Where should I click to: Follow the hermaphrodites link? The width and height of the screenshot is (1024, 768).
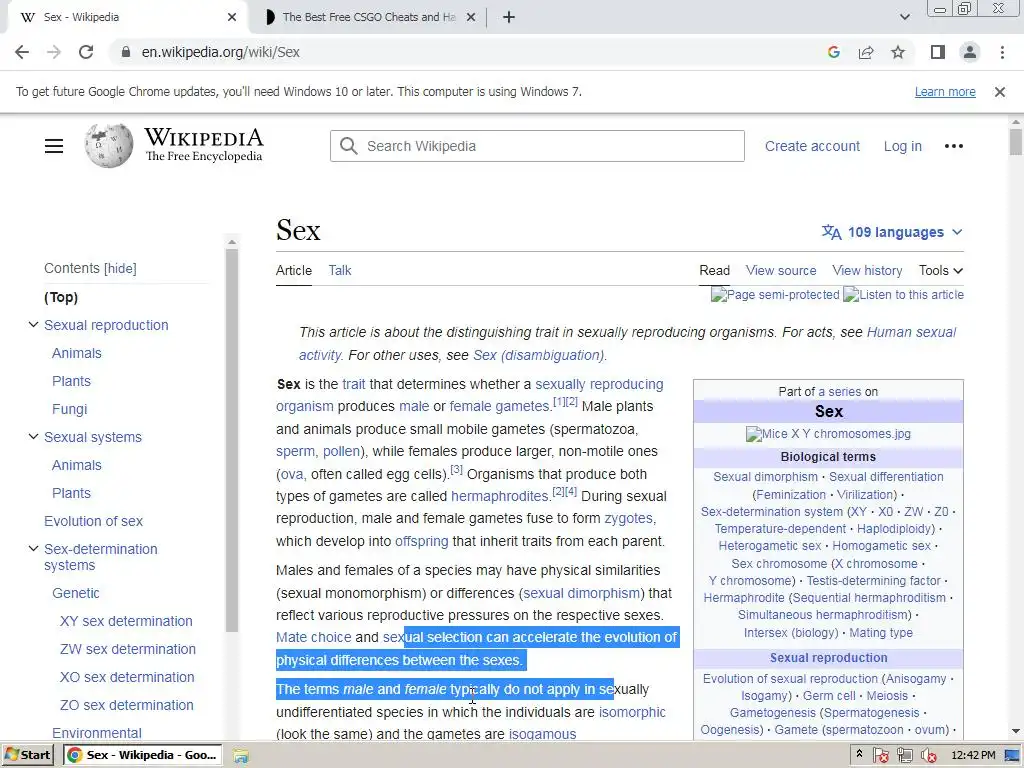(500, 496)
